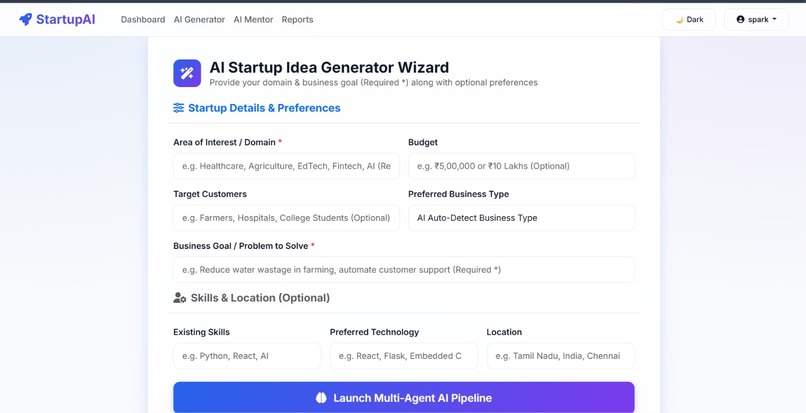Viewport: 806px width, 413px height.
Task: Click the 'Preferred Technology' label
Action: tap(374, 332)
